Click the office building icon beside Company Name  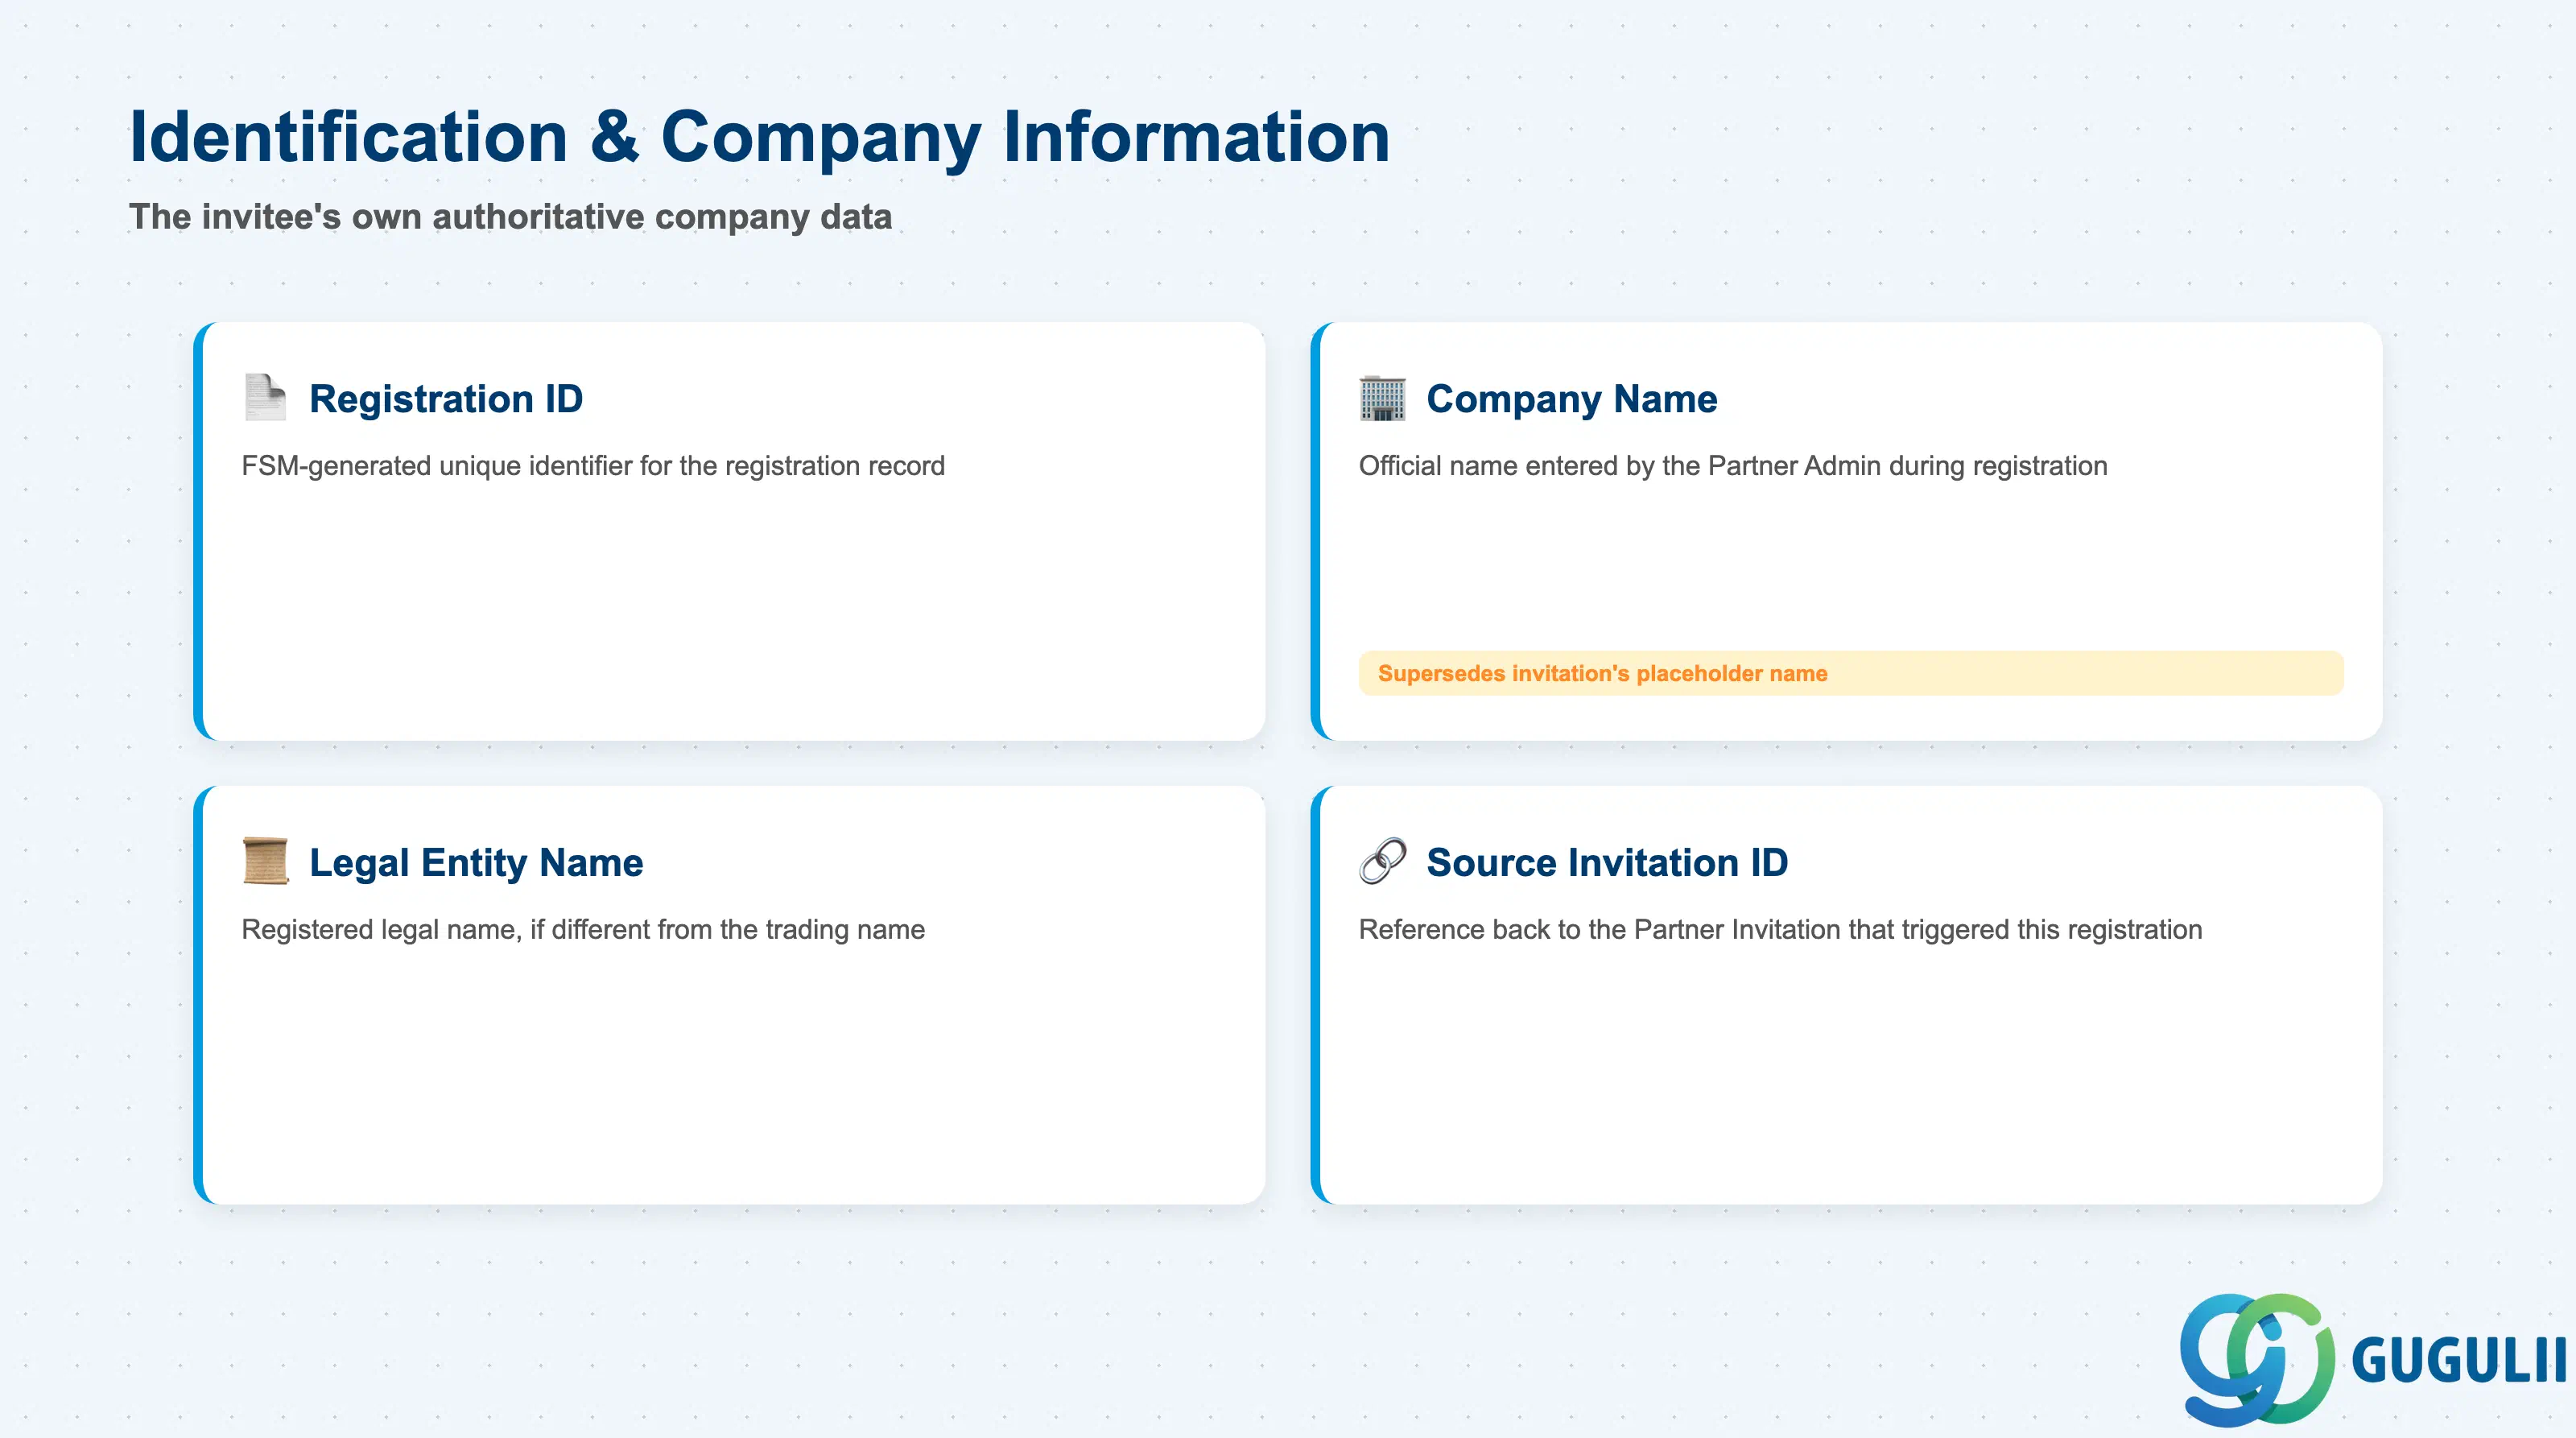pos(1382,398)
